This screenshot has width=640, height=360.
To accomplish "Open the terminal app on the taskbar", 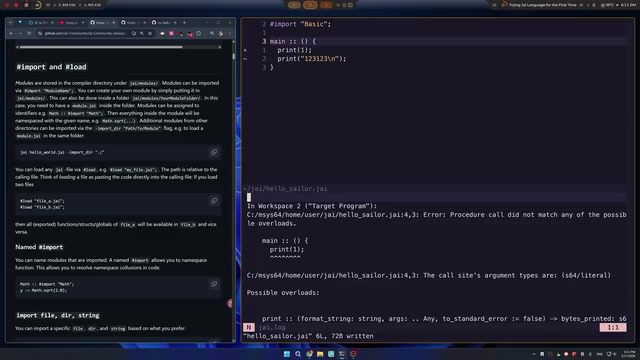I will tap(342, 354).
